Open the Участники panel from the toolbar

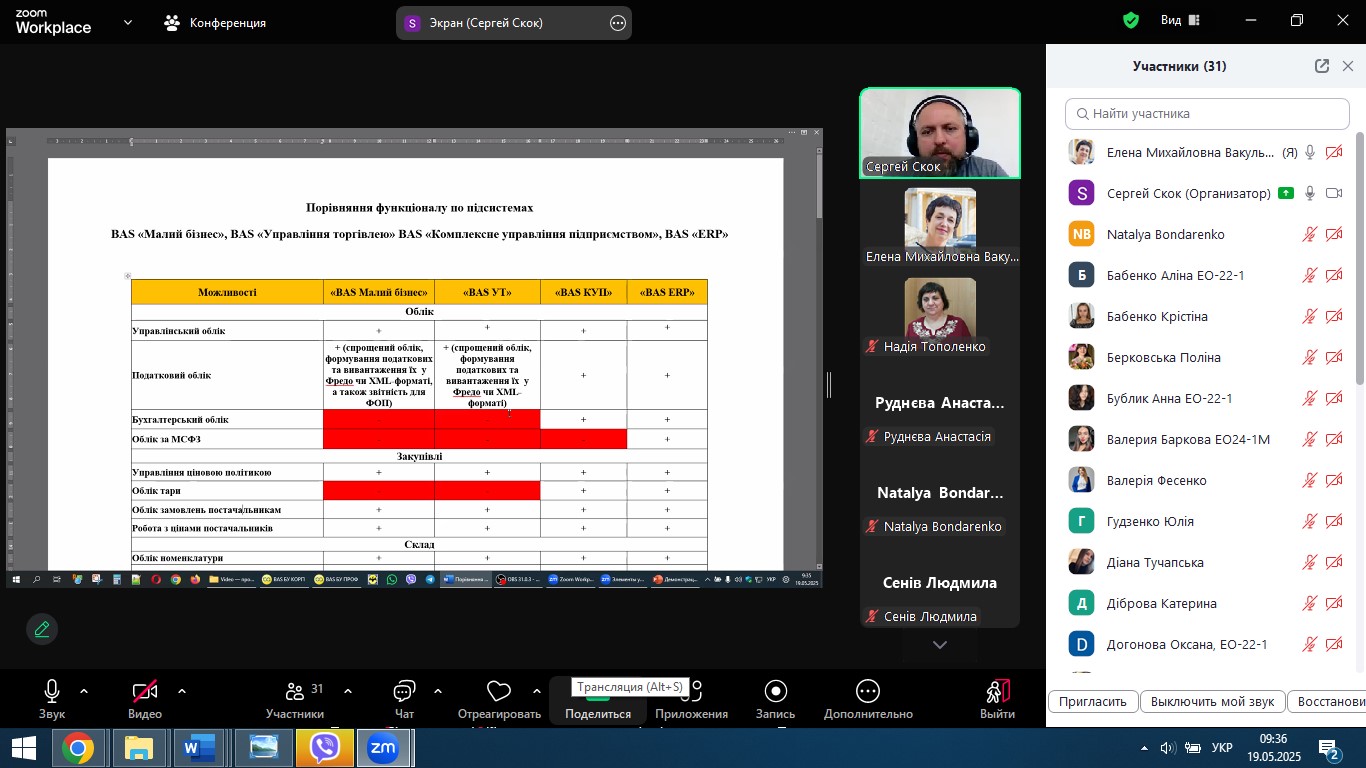(295, 700)
